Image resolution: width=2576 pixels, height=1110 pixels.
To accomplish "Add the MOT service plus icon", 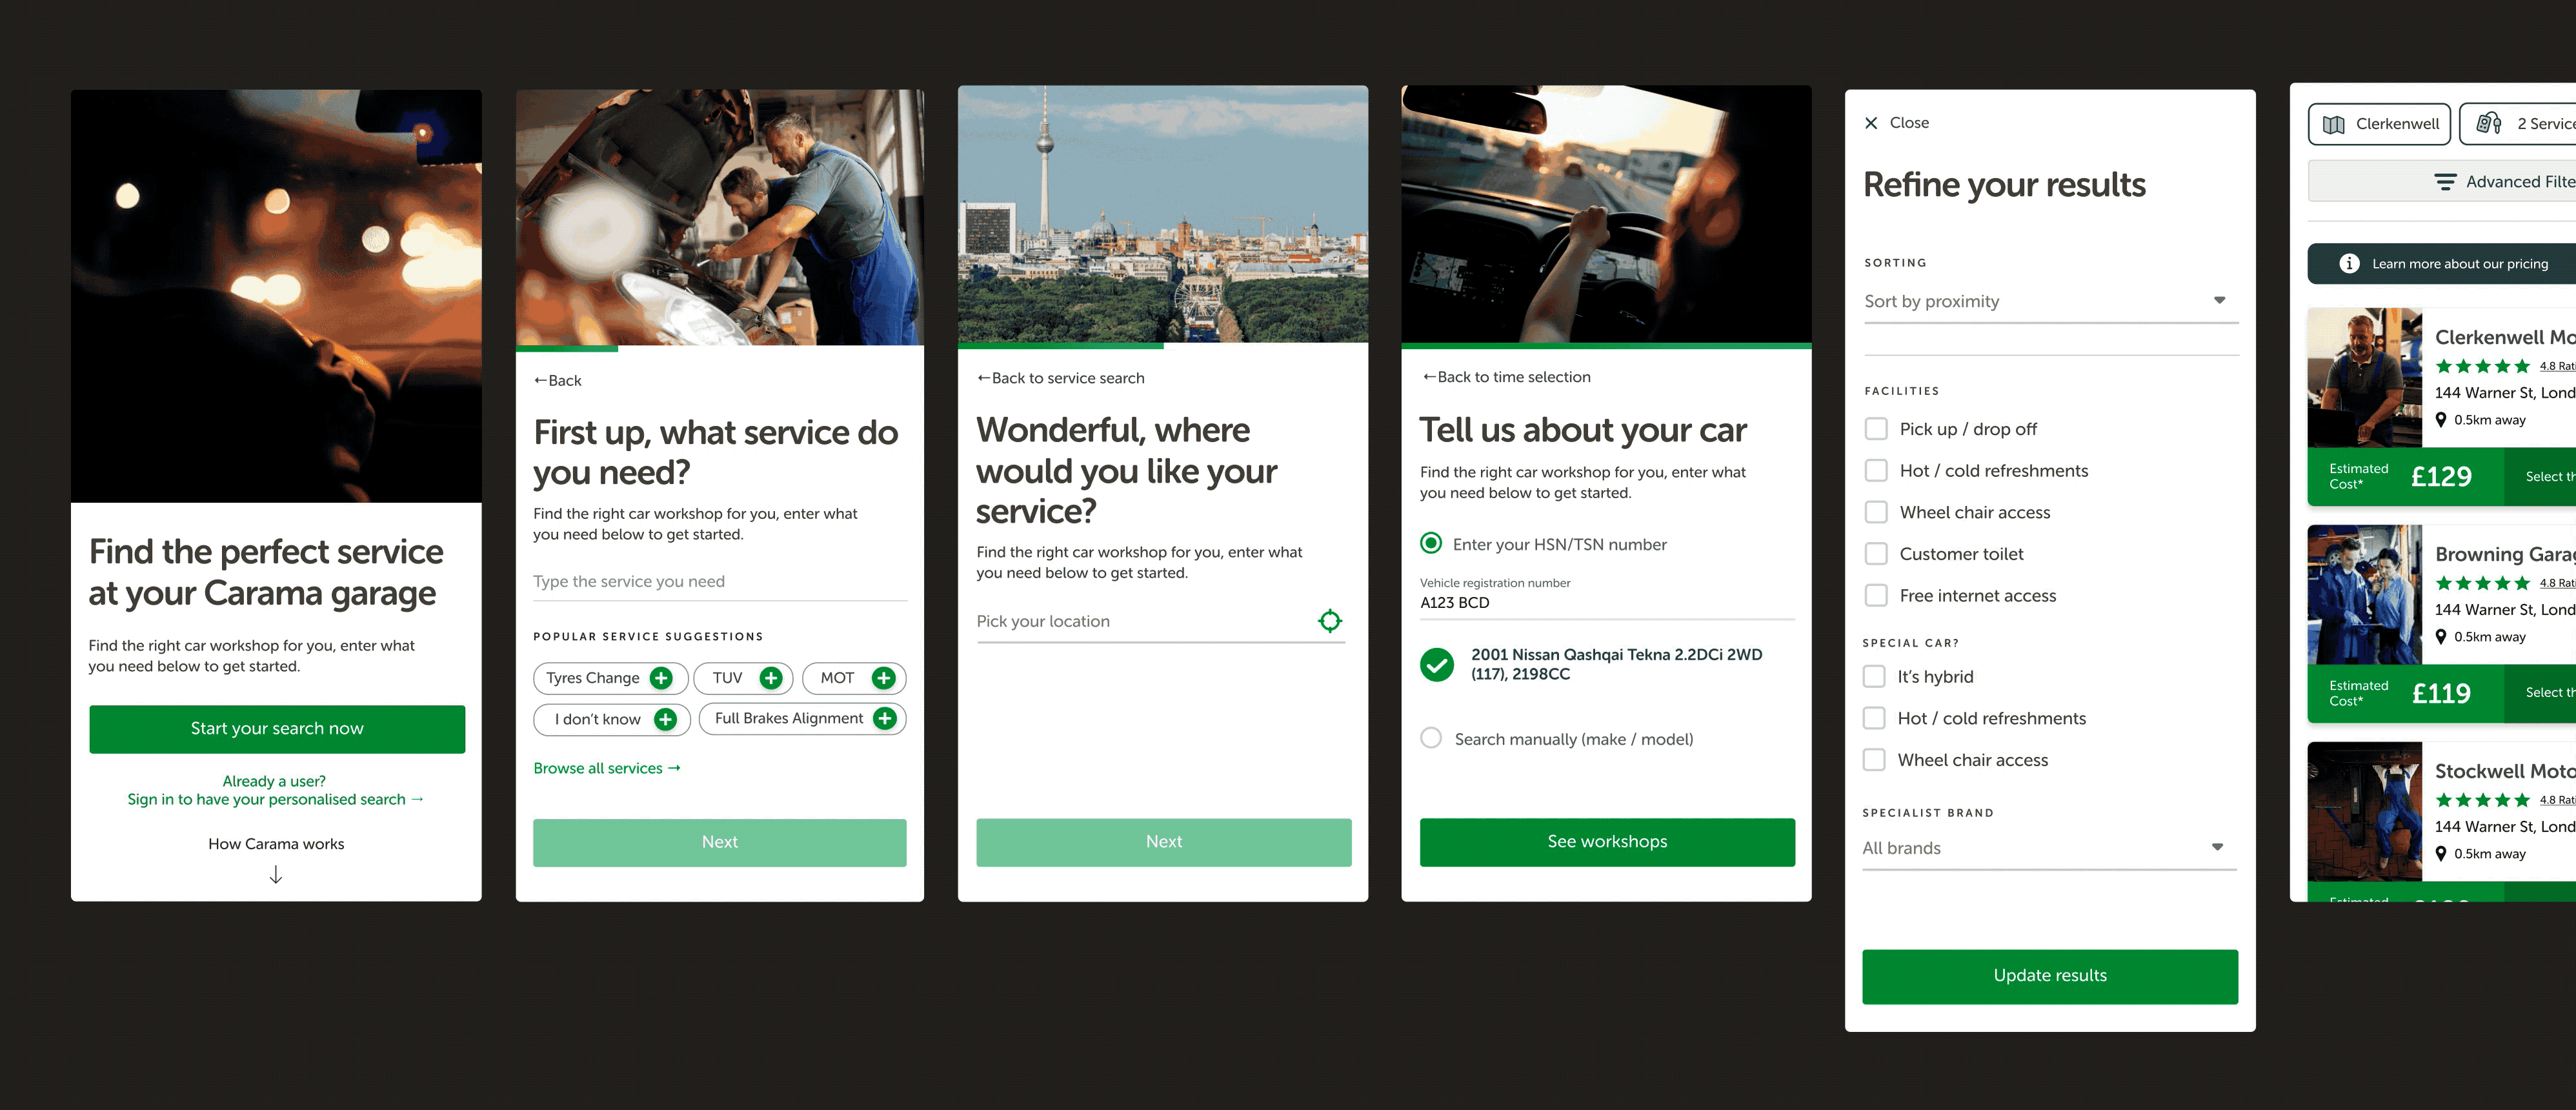I will pyautogui.click(x=883, y=678).
